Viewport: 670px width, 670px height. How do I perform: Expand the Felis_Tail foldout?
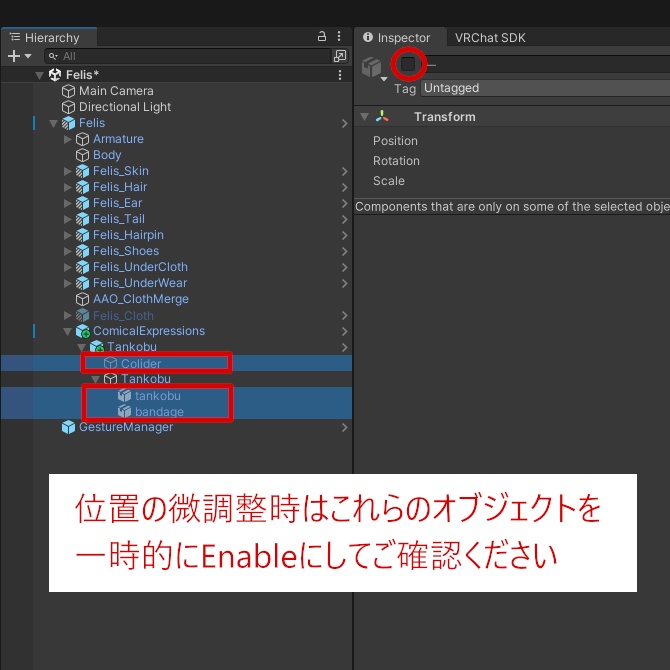[68, 219]
